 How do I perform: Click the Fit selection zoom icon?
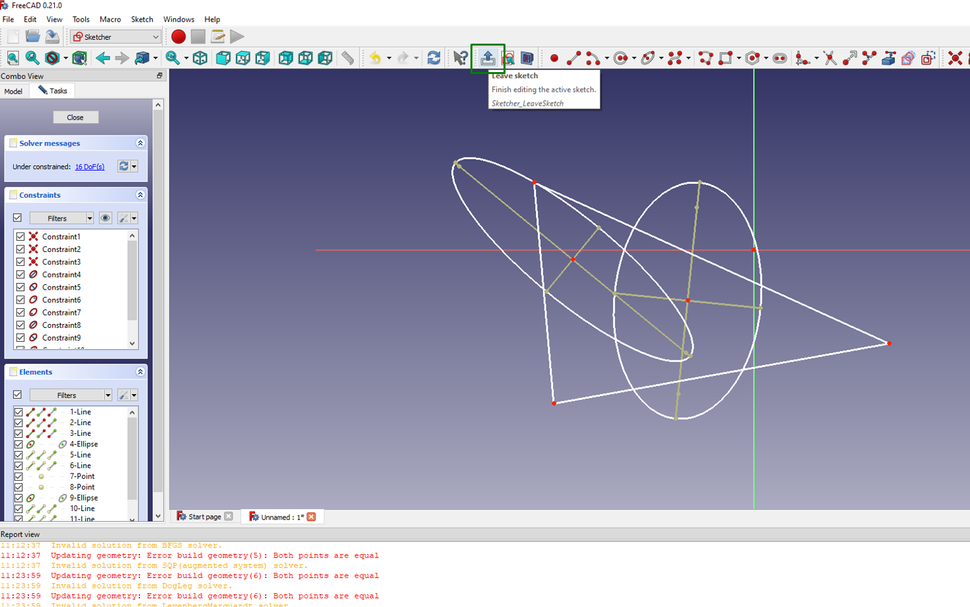pyautogui.click(x=33, y=58)
